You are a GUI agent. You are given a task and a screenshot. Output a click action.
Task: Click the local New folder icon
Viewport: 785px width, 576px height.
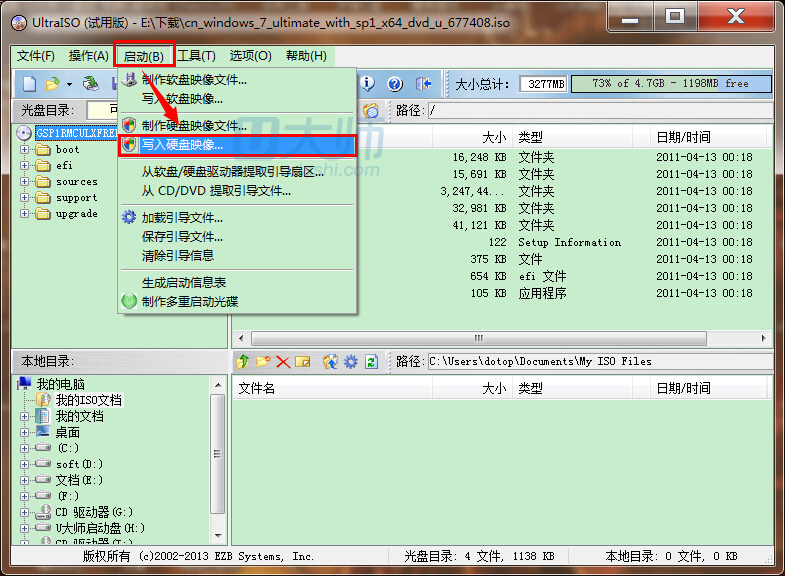click(x=263, y=361)
